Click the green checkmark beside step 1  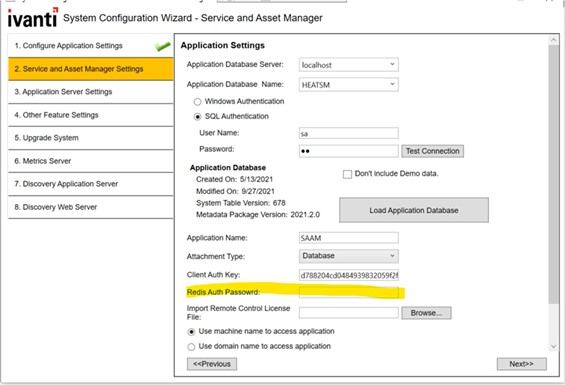tap(163, 46)
